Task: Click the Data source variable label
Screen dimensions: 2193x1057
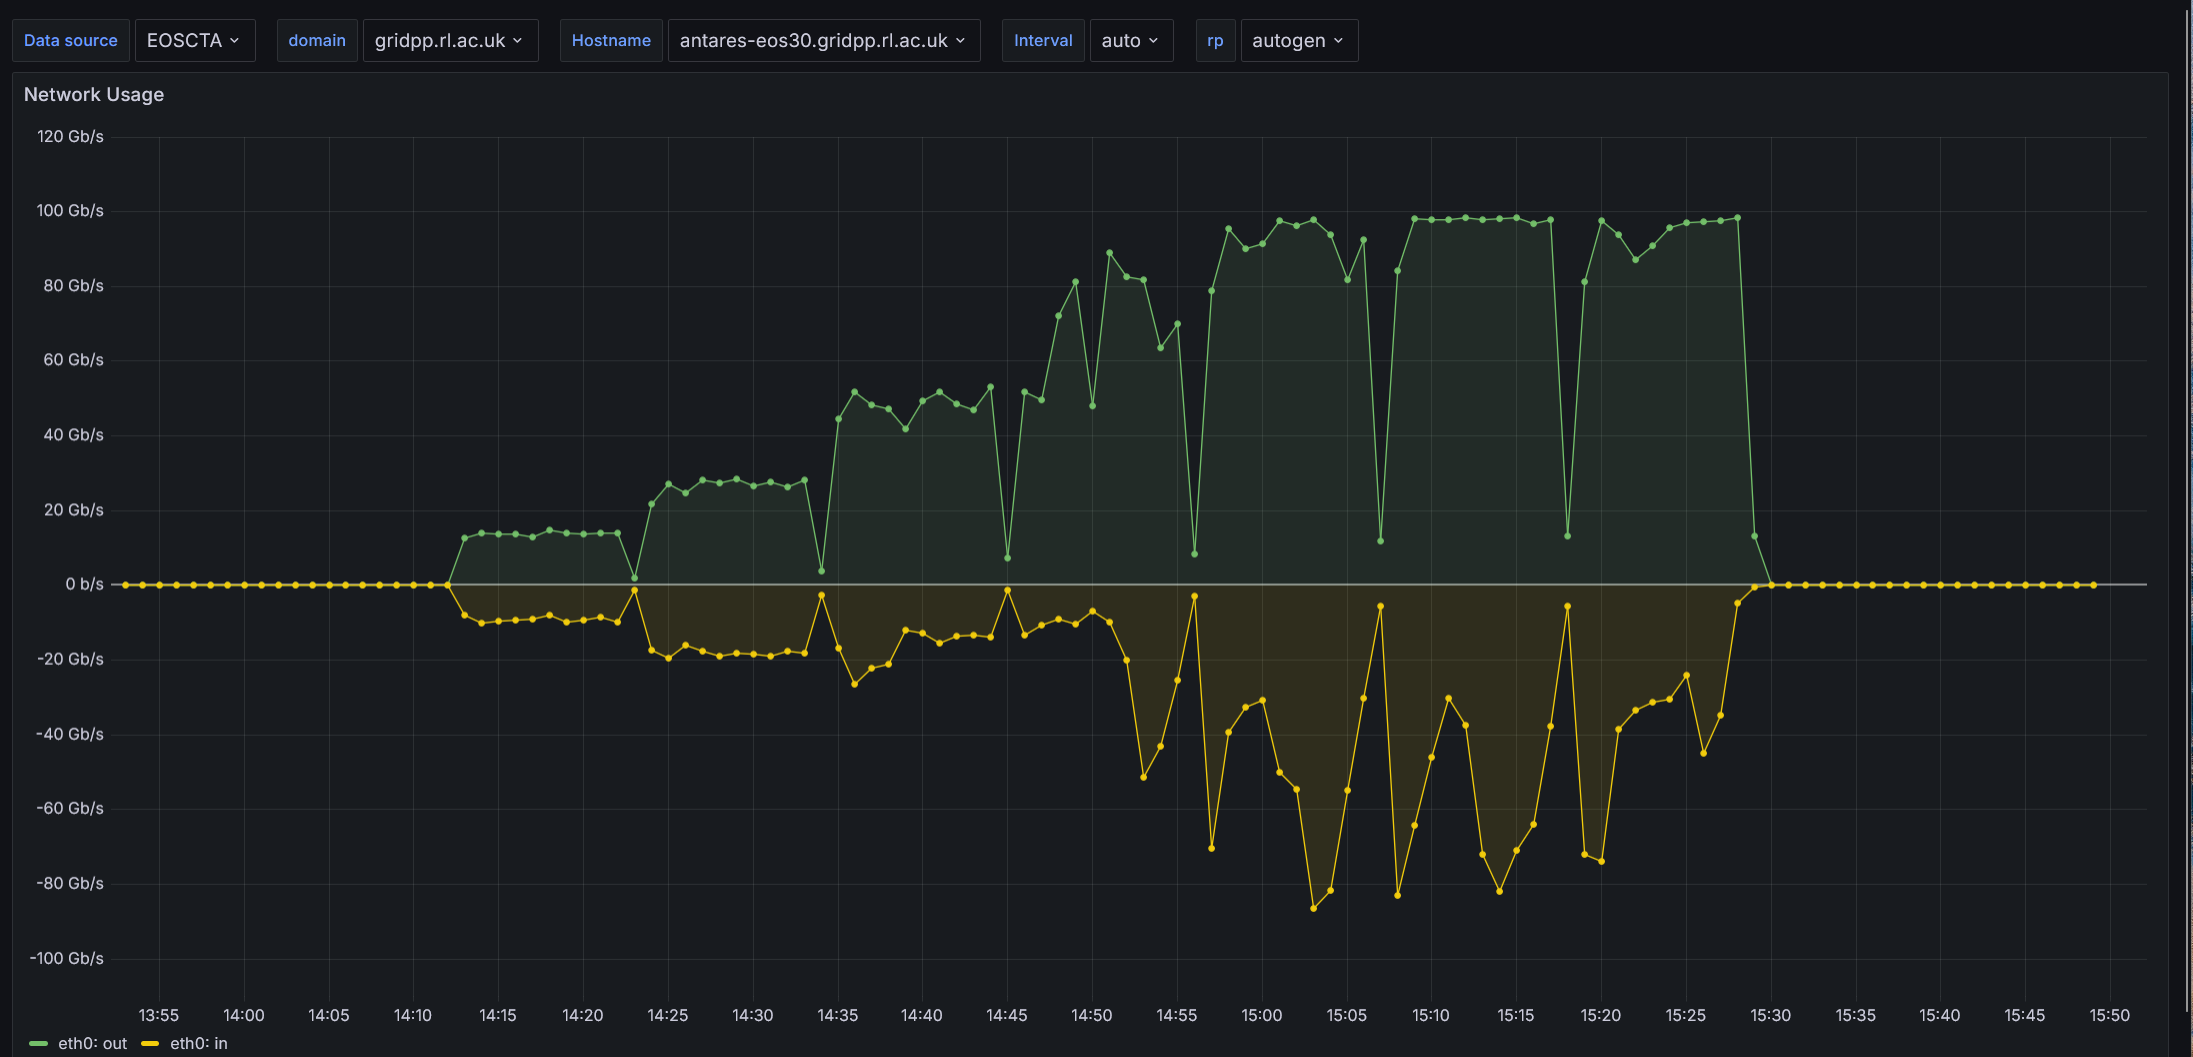Action: pyautogui.click(x=71, y=41)
